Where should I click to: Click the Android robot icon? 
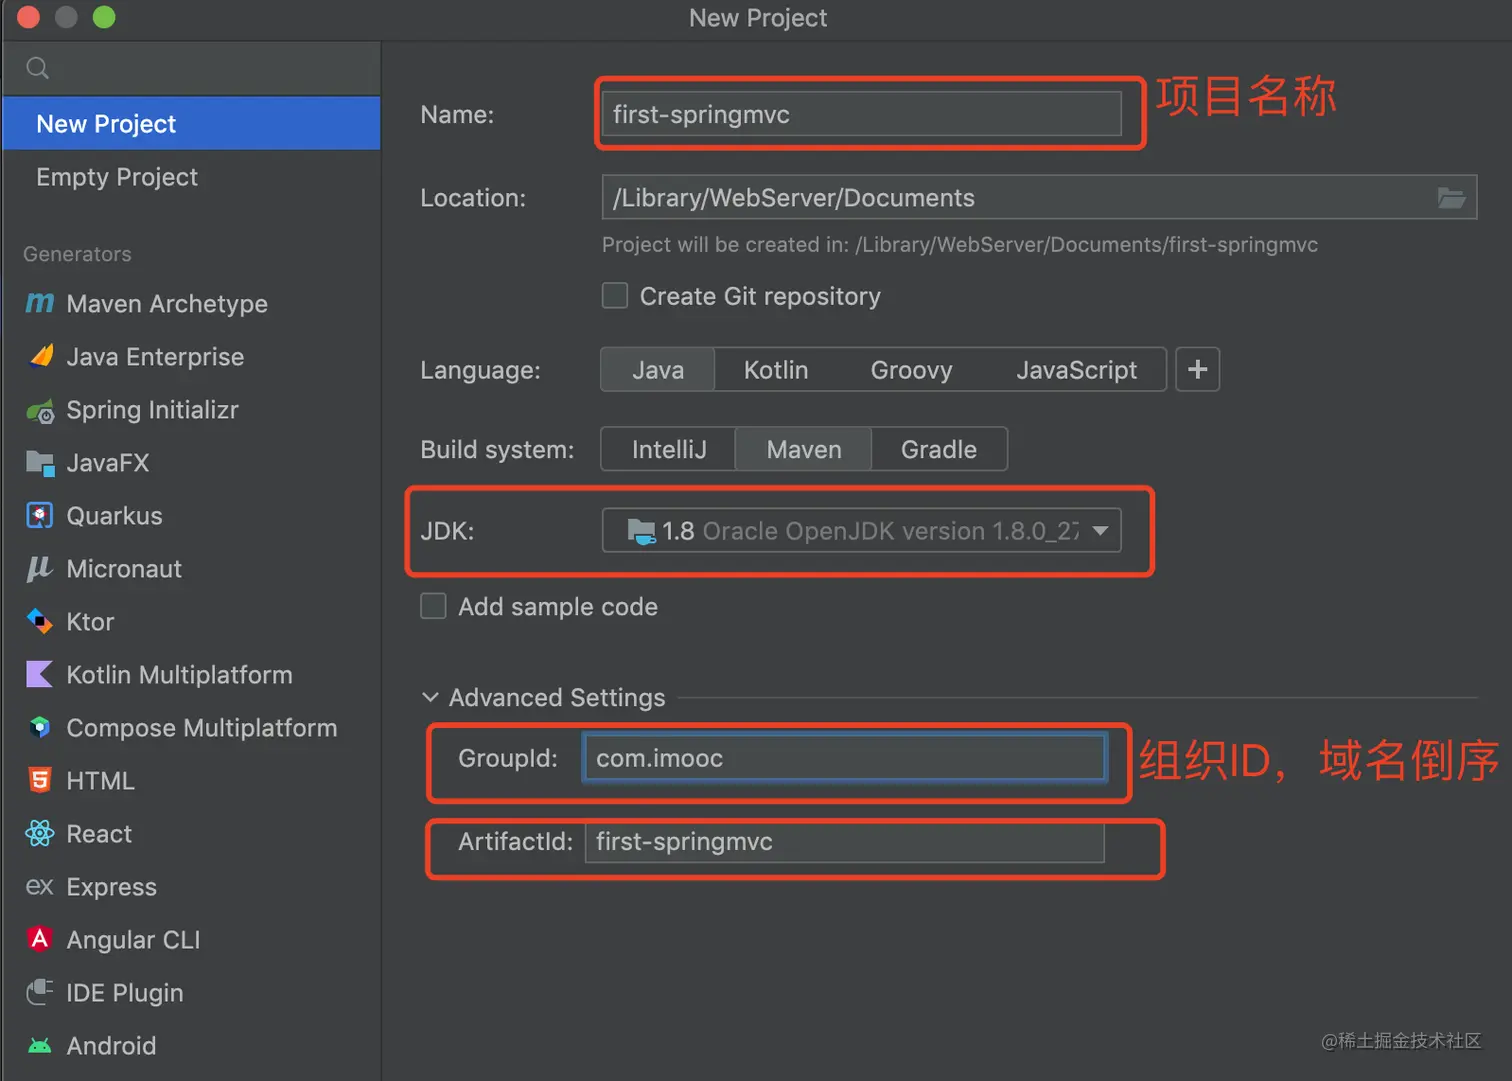(40, 1045)
